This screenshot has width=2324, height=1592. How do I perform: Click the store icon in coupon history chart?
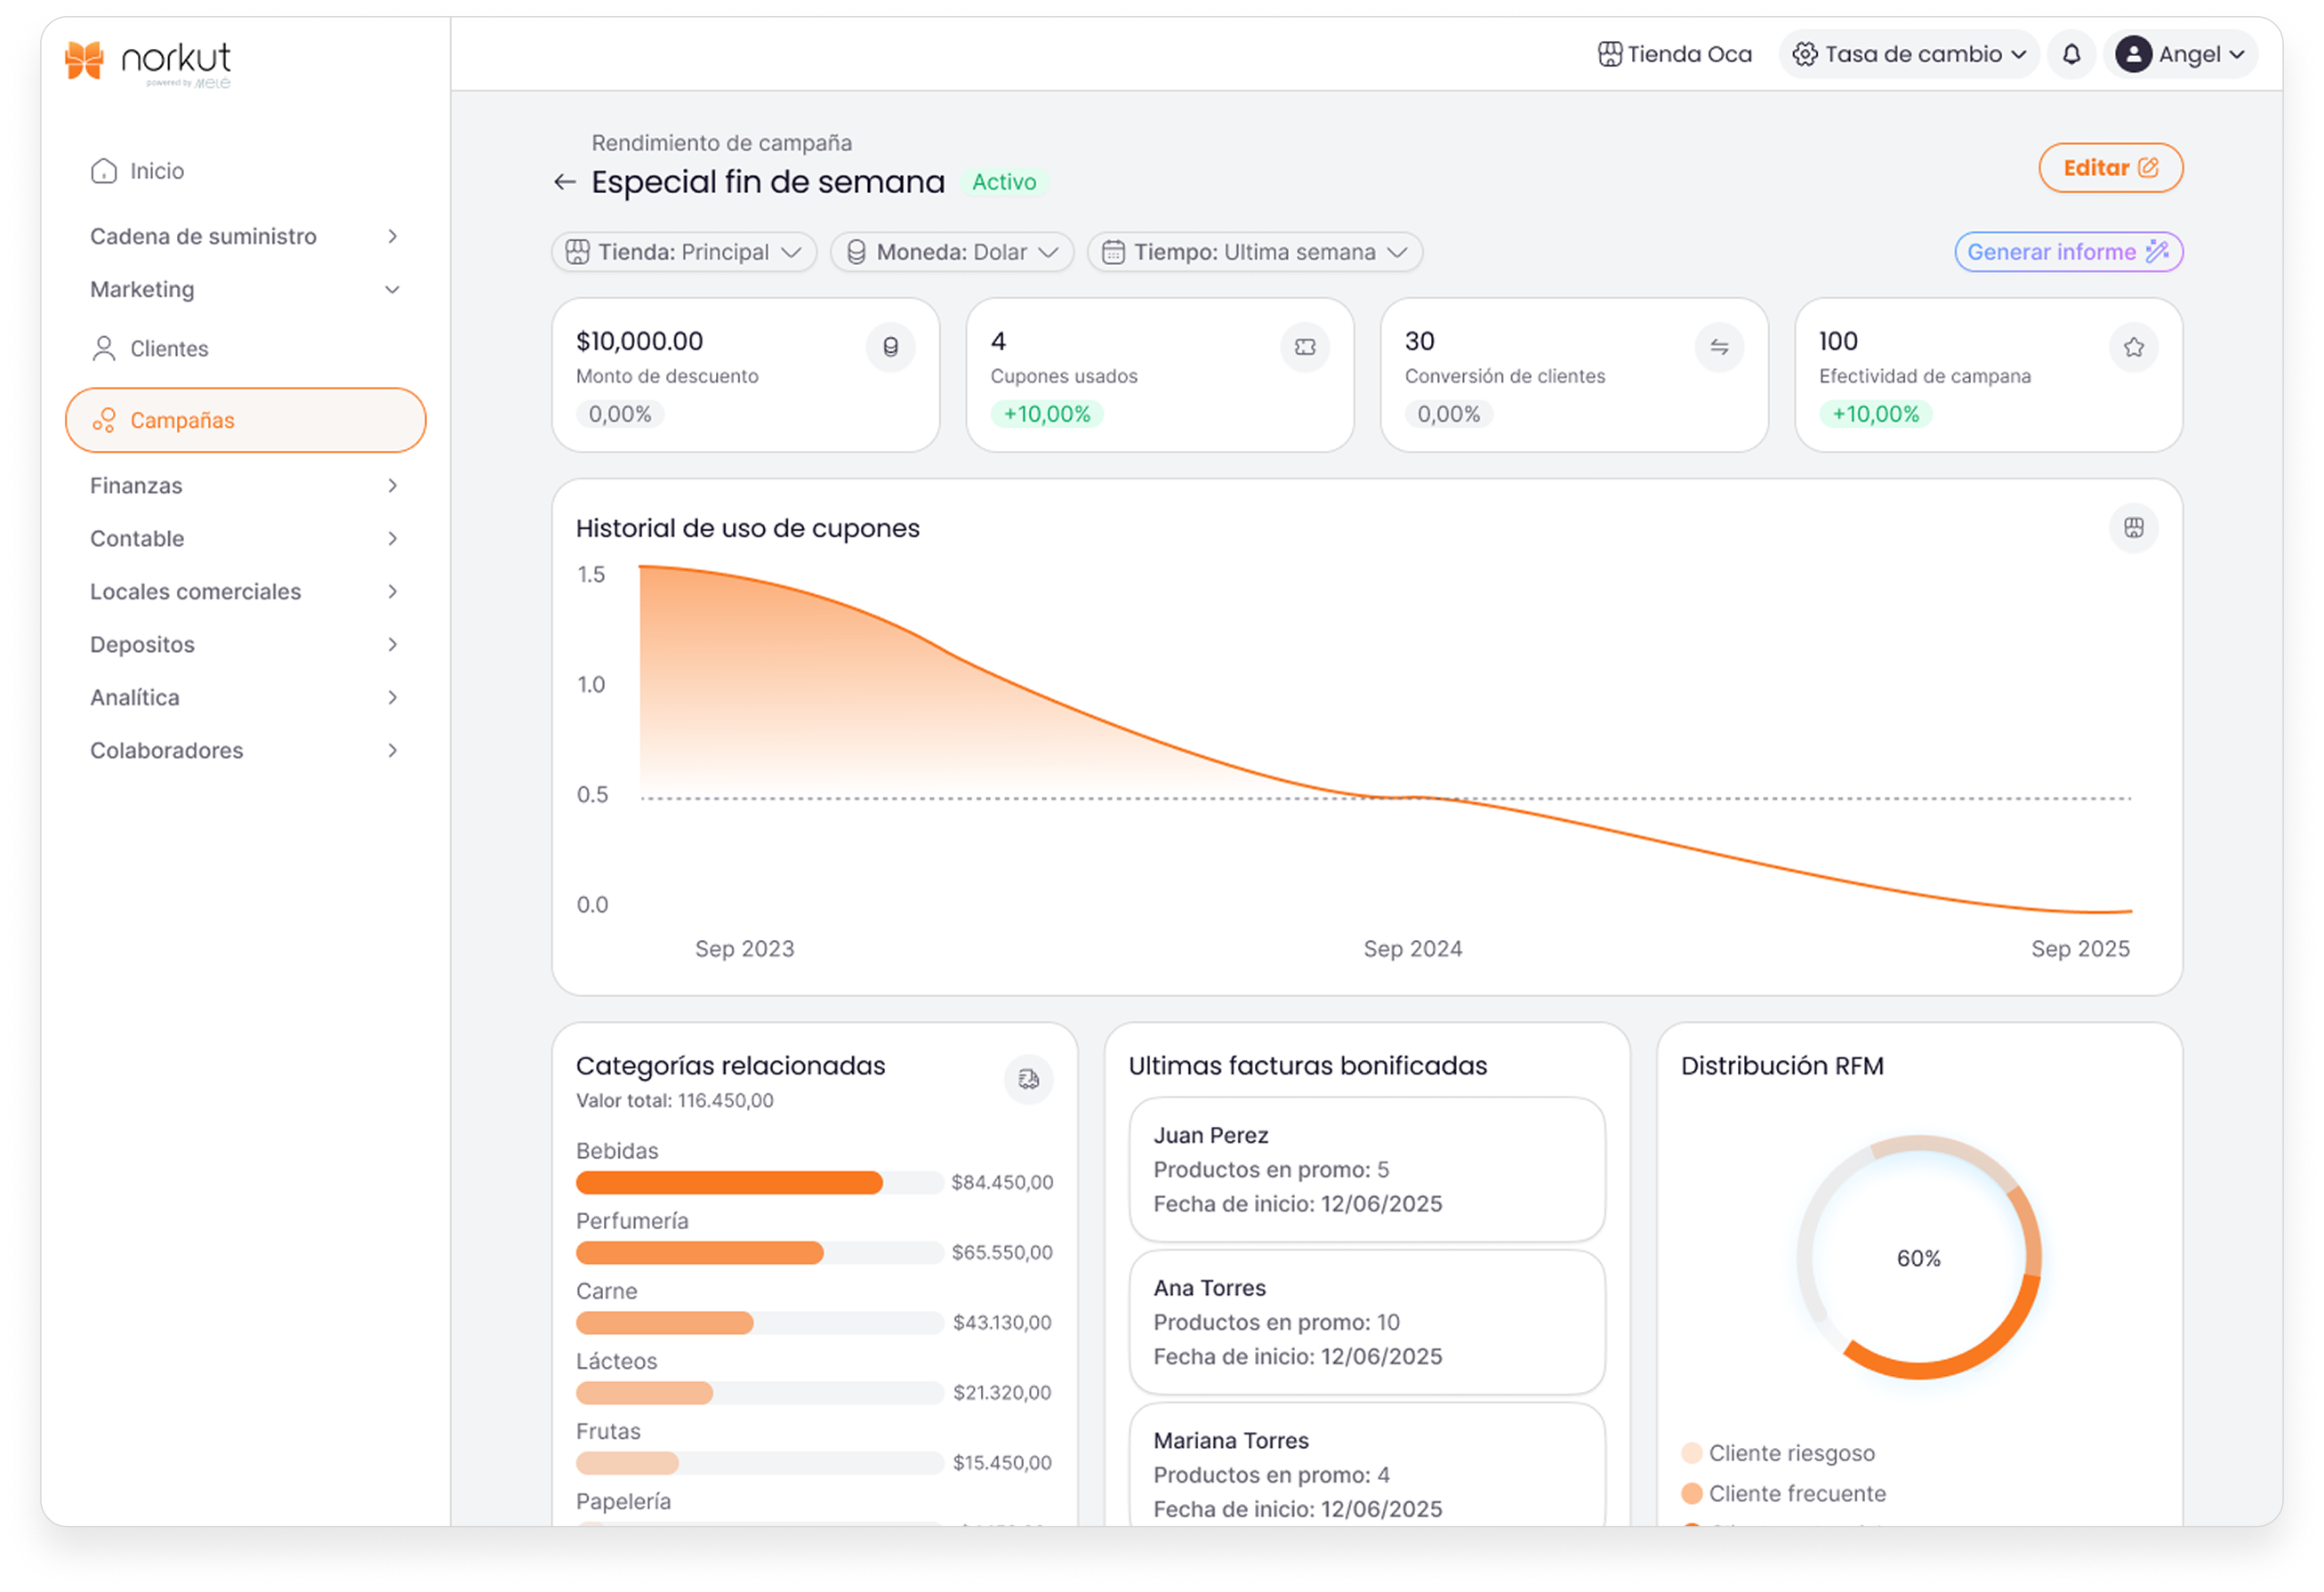click(2133, 527)
